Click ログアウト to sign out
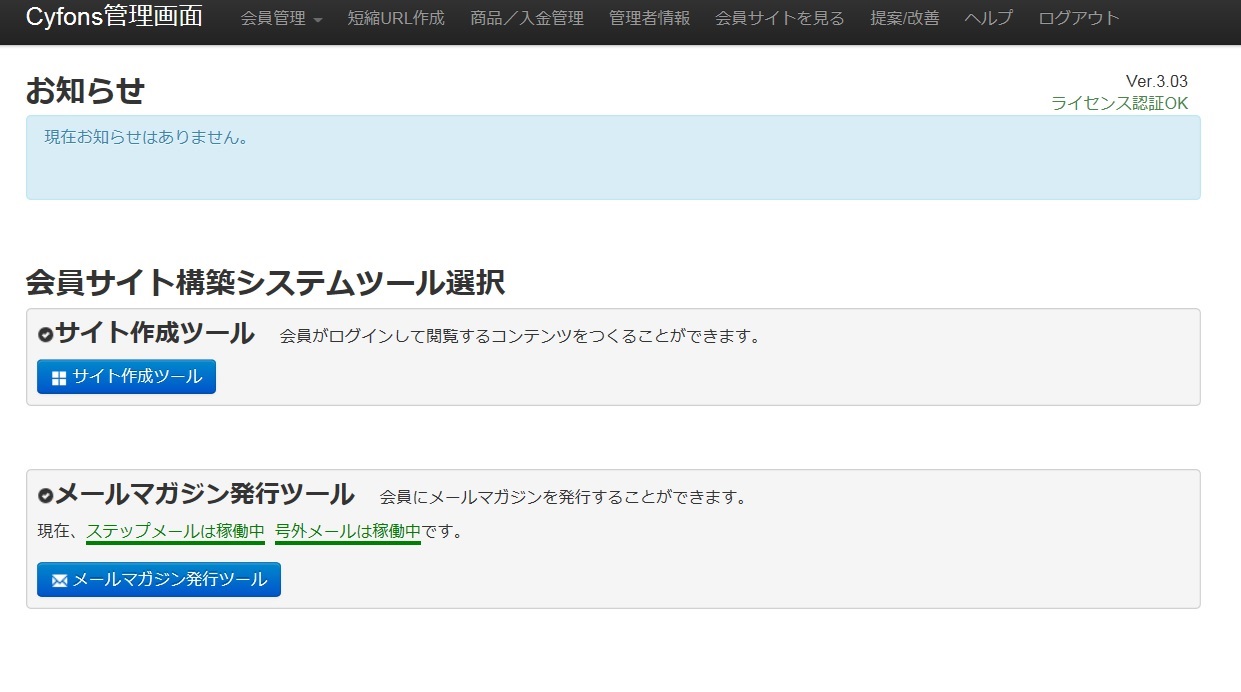 (x=1079, y=18)
